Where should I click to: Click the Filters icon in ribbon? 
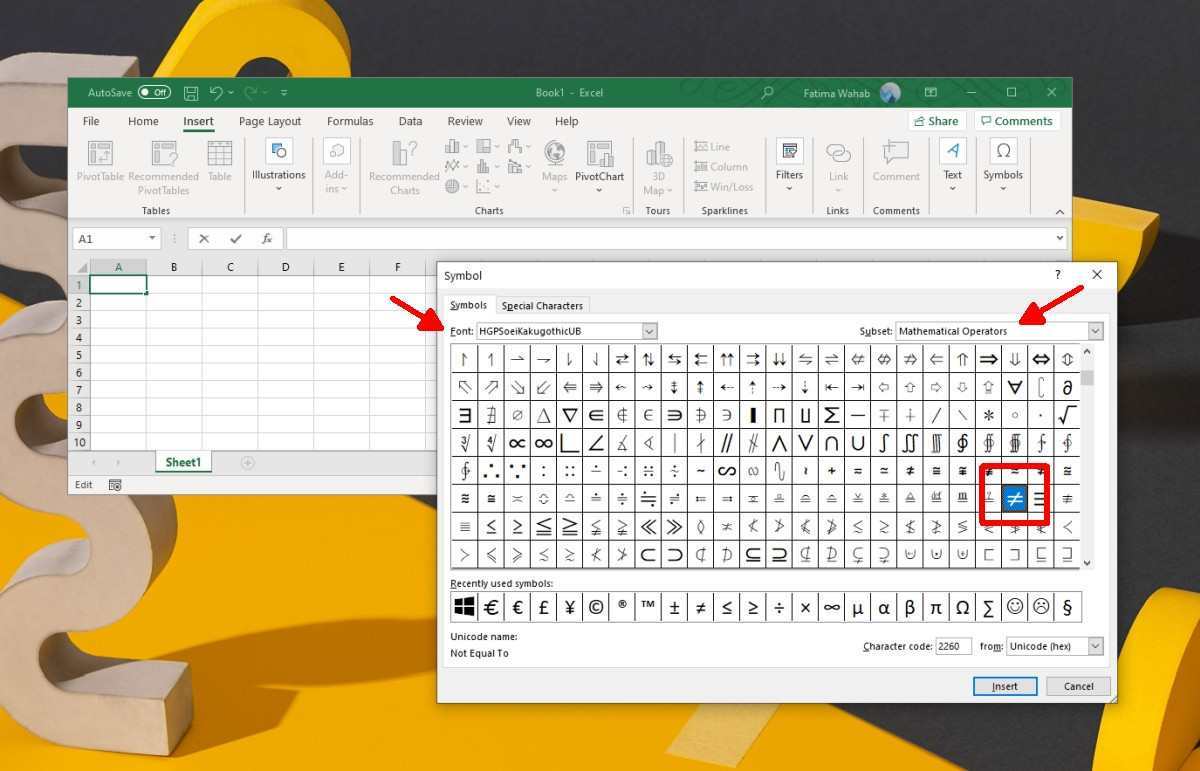click(789, 152)
